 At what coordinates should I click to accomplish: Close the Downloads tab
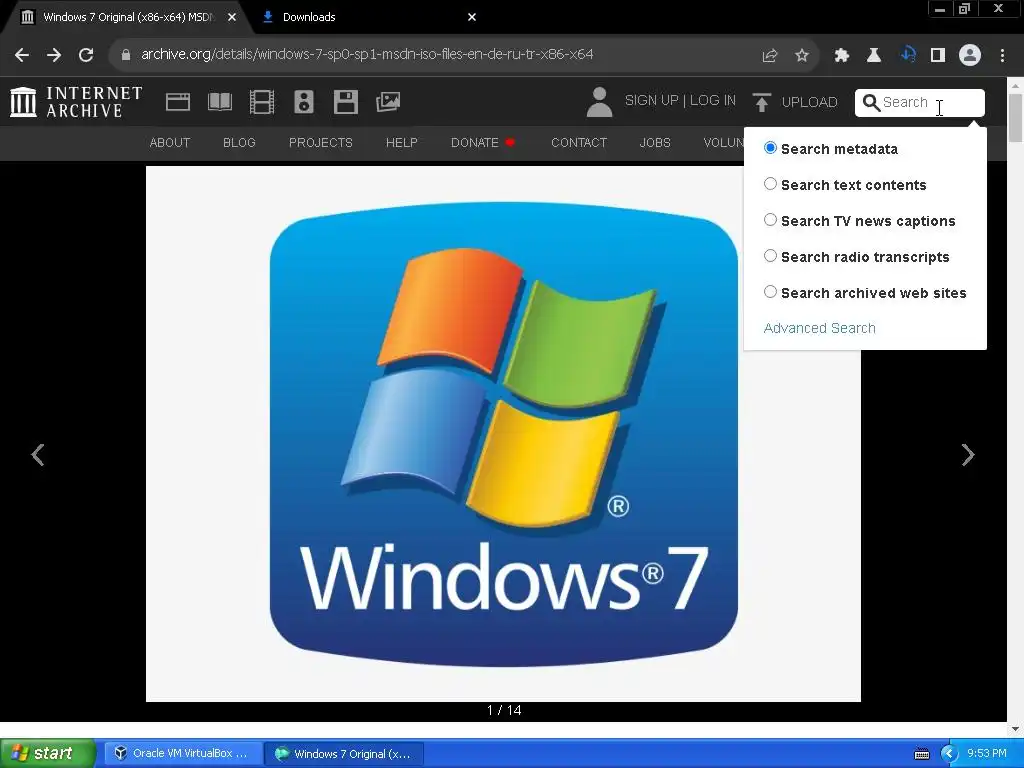pyautogui.click(x=472, y=18)
